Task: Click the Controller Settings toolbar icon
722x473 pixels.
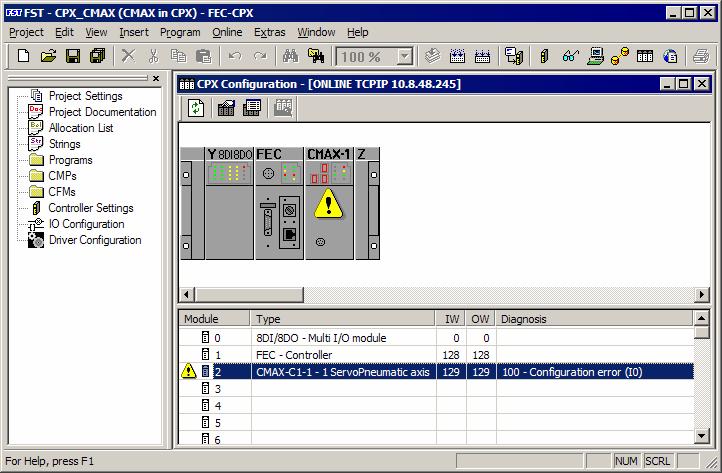Action: 544,56
